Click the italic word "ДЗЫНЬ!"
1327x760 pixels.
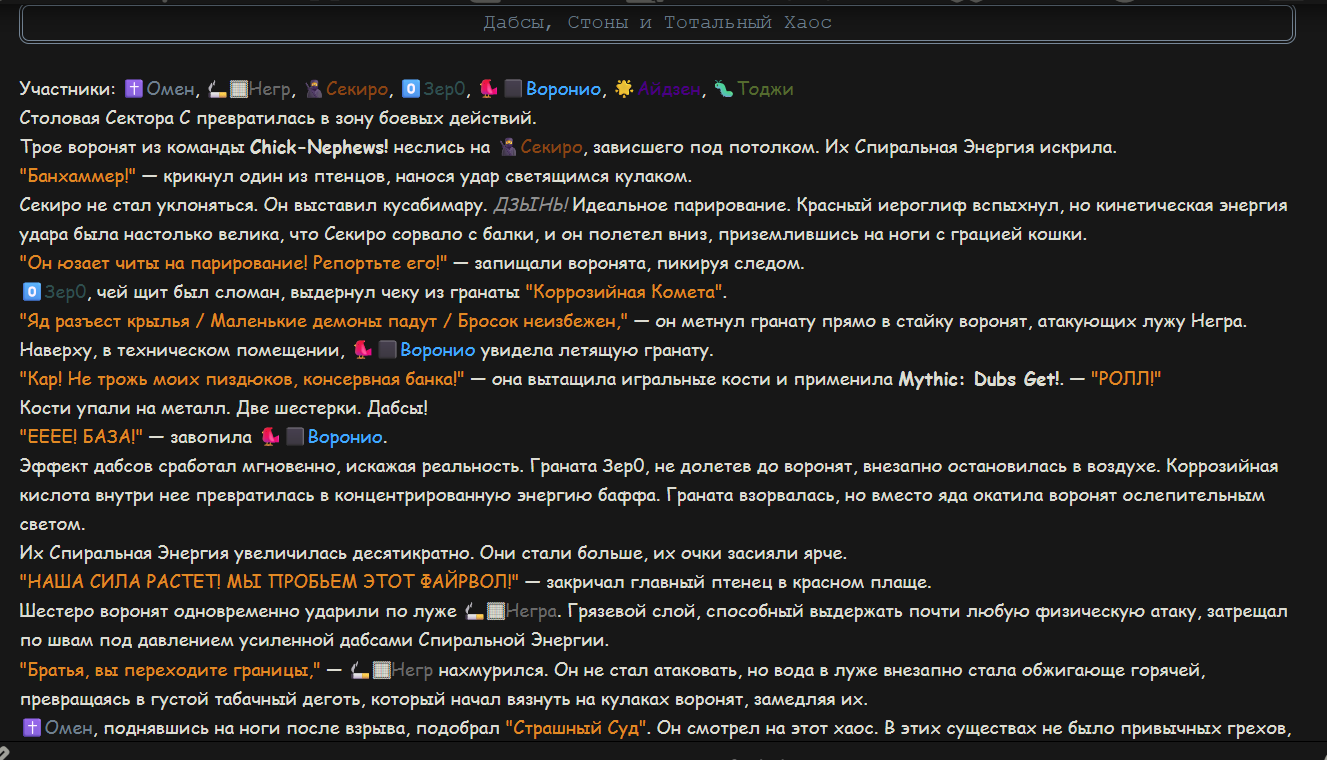coord(531,206)
